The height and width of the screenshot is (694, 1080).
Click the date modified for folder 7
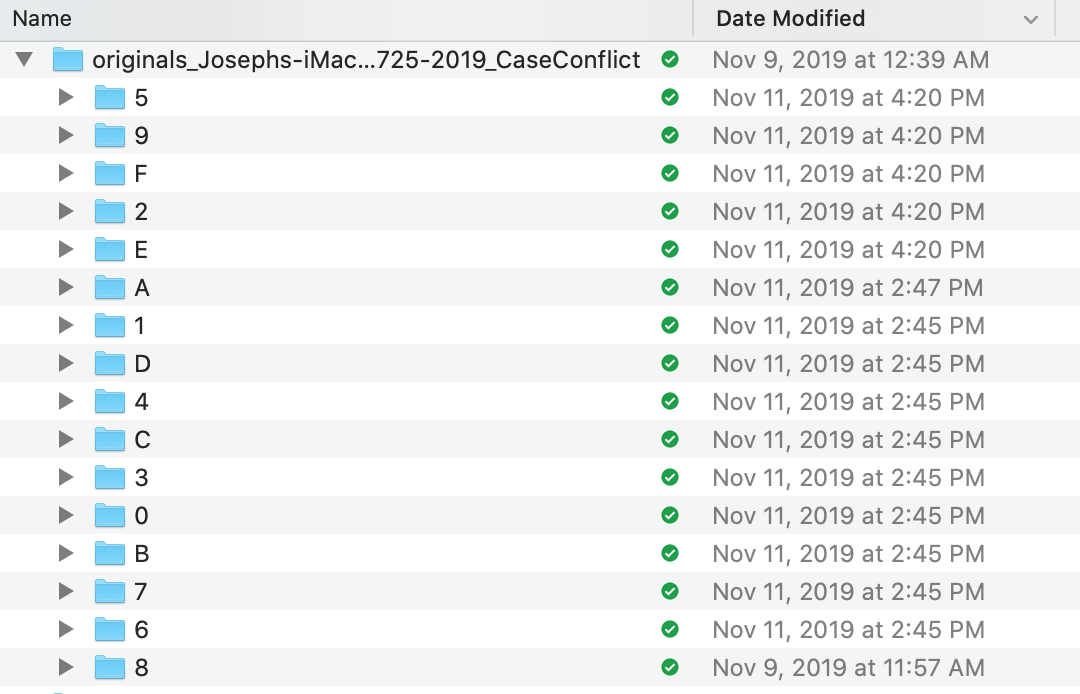(848, 592)
